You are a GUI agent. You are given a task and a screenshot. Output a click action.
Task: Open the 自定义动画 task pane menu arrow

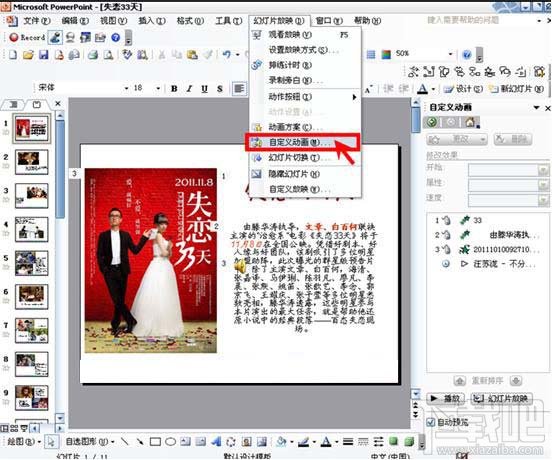(536, 107)
